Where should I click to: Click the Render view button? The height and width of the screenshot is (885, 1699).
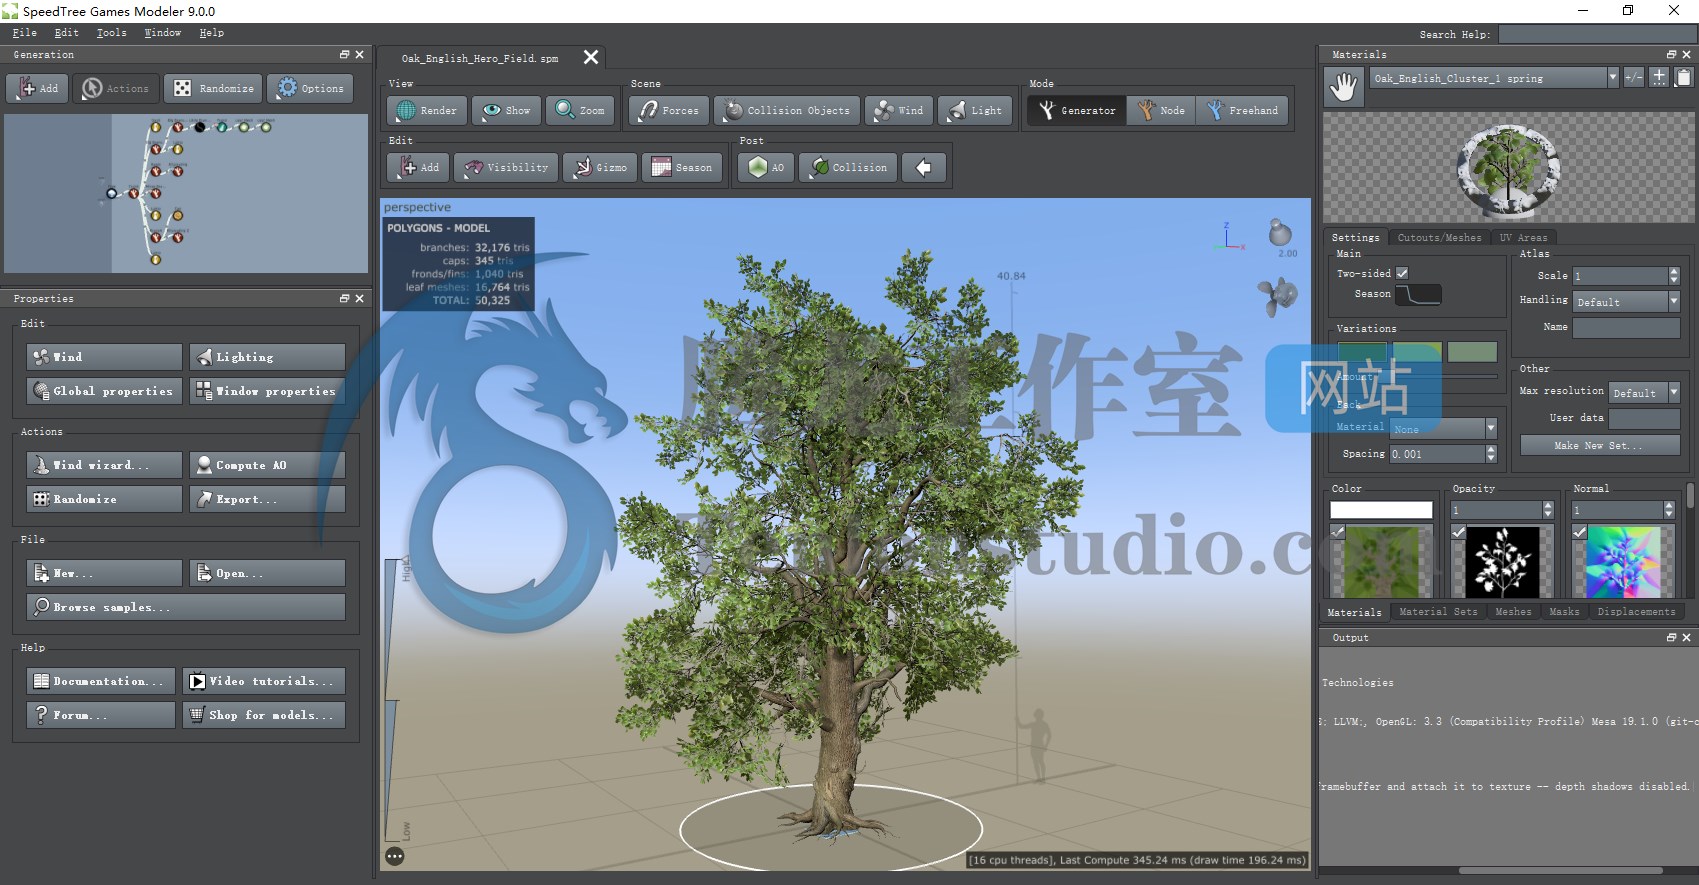tap(427, 111)
